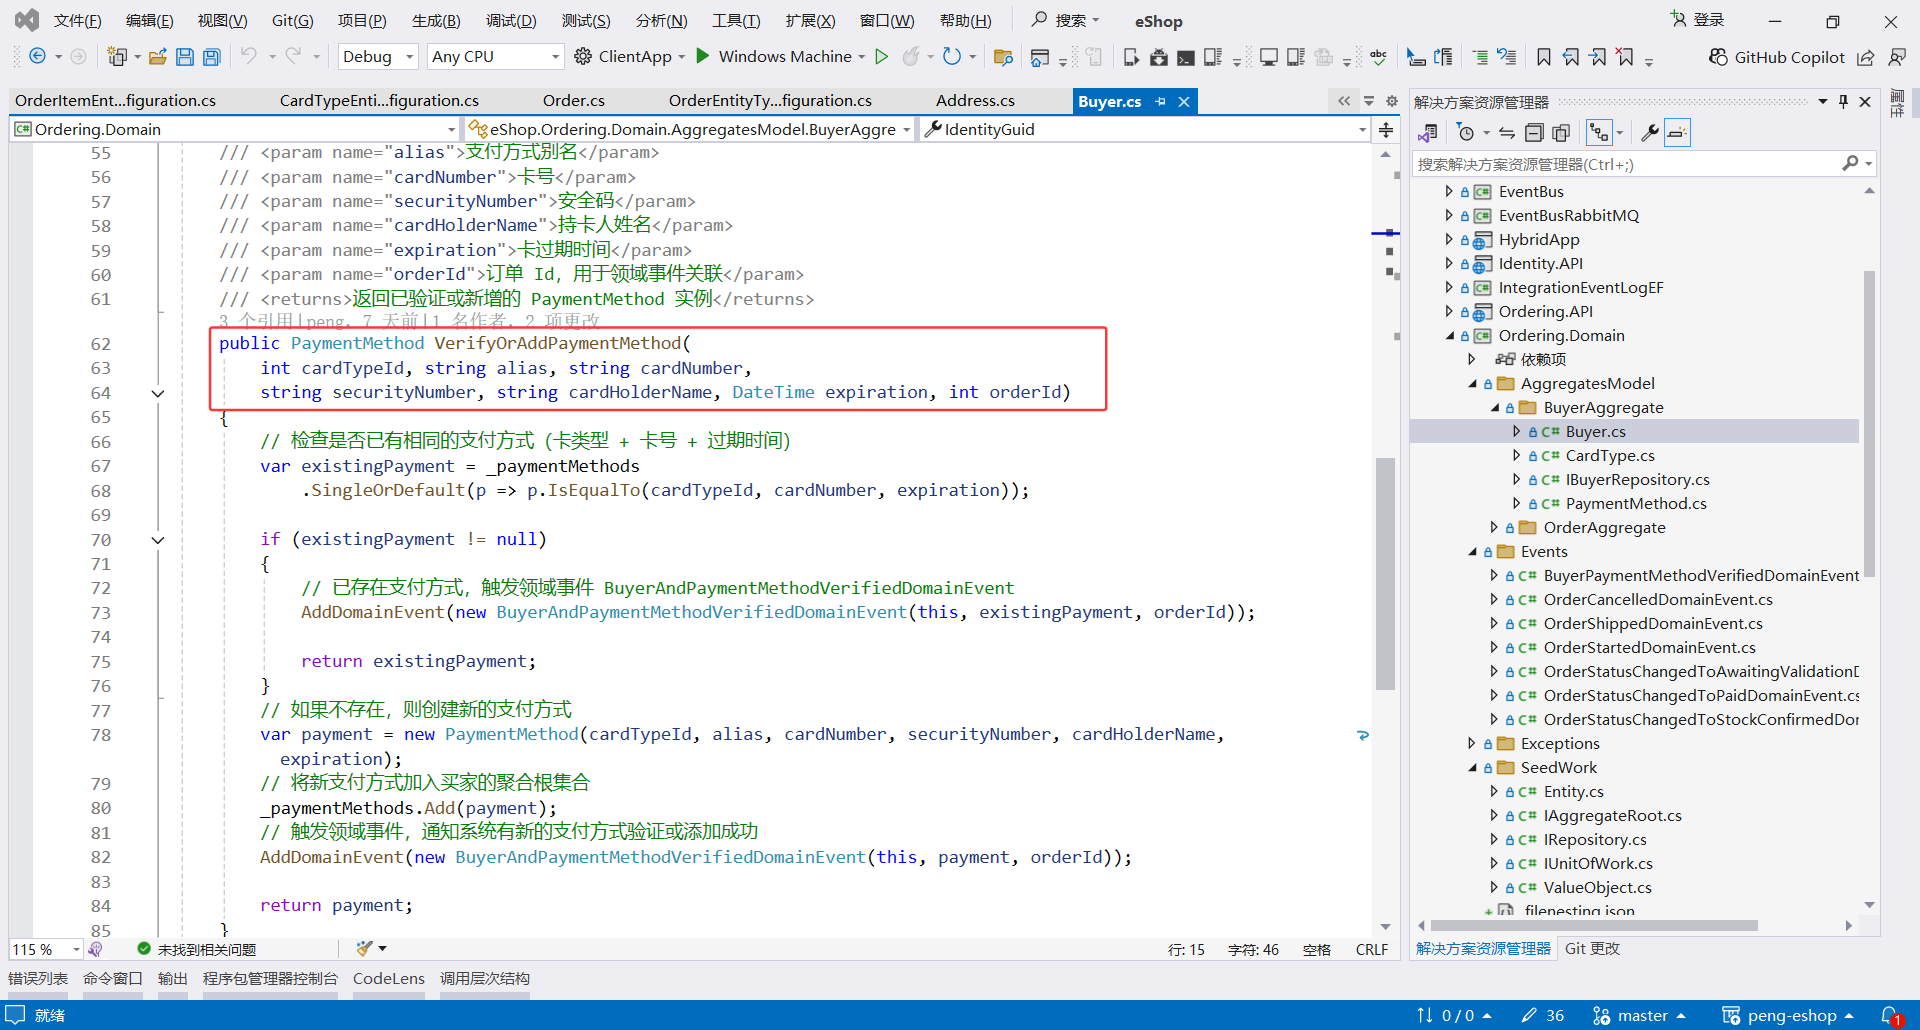Select CardType.cs in Solution Explorer
The height and width of the screenshot is (1030, 1920).
[1610, 456]
